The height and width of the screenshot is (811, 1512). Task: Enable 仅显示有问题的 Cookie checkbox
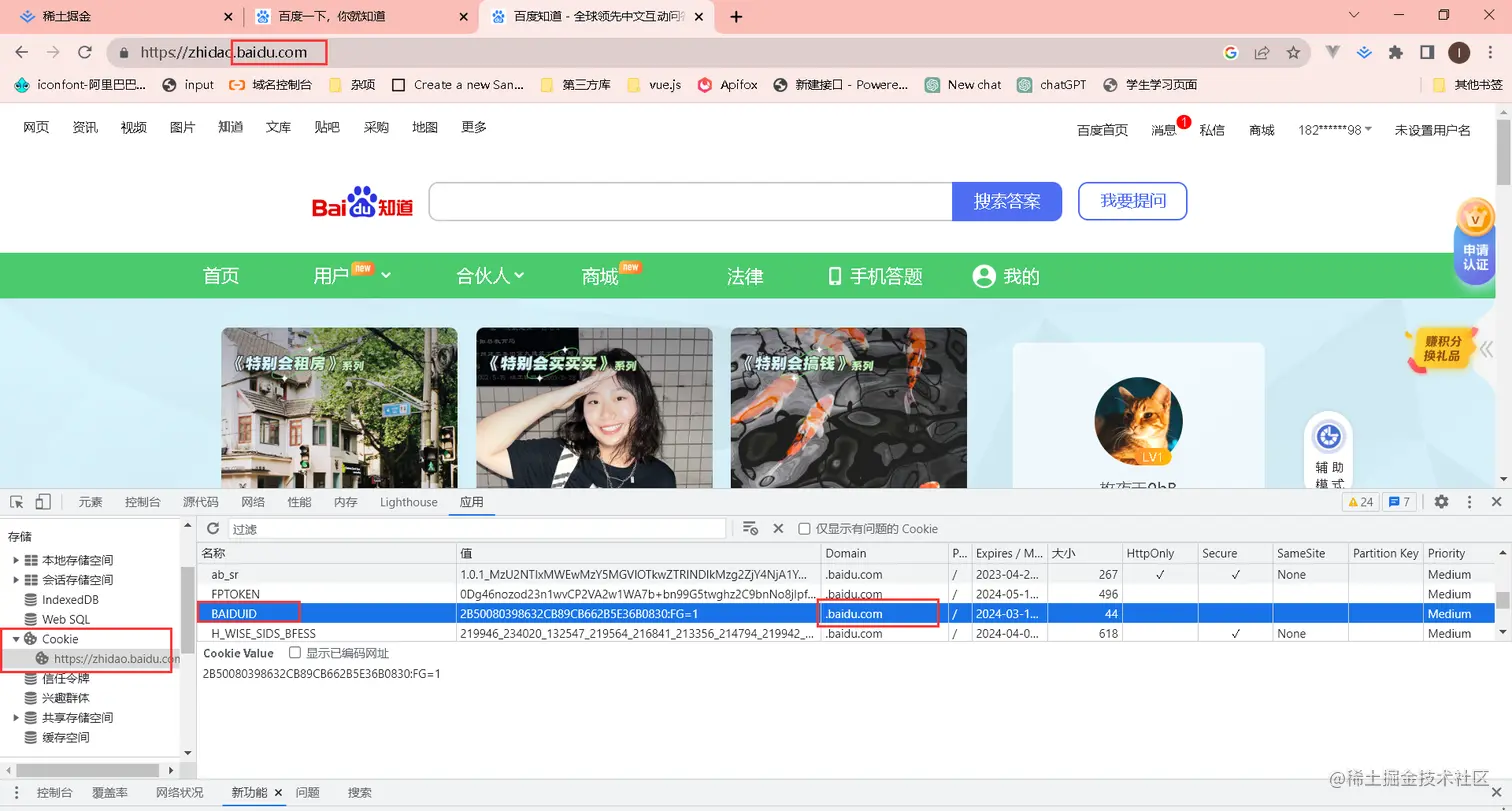coord(804,528)
